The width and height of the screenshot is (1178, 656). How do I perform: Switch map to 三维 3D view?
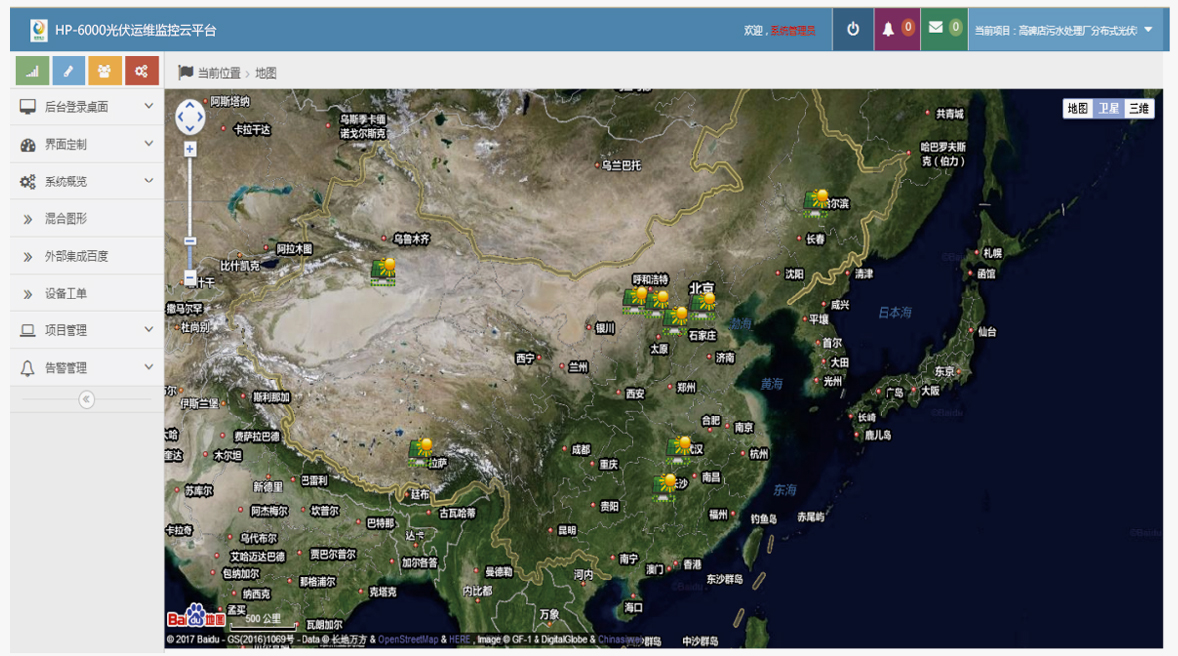[1139, 109]
